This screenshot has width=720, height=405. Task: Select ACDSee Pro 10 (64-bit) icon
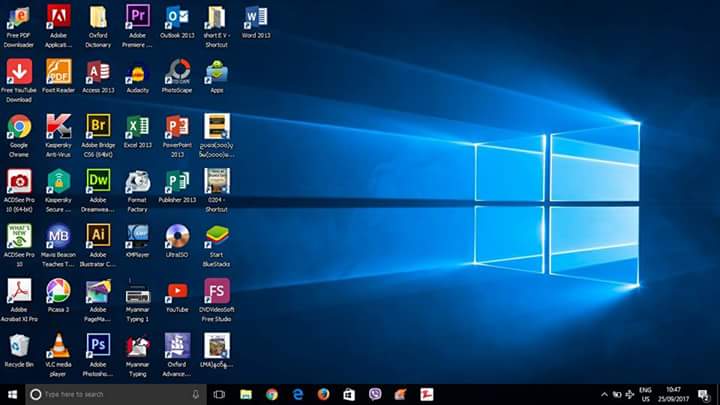[x=19, y=190]
